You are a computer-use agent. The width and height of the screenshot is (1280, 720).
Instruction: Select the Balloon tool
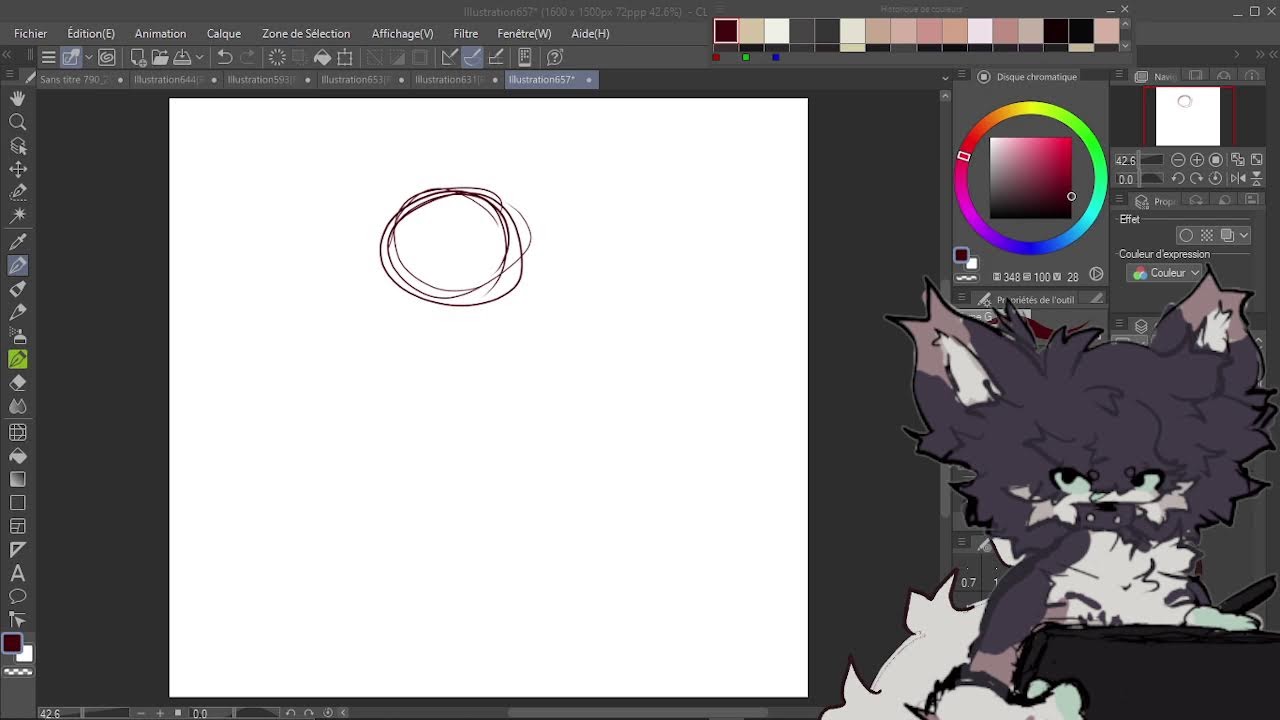[18, 596]
